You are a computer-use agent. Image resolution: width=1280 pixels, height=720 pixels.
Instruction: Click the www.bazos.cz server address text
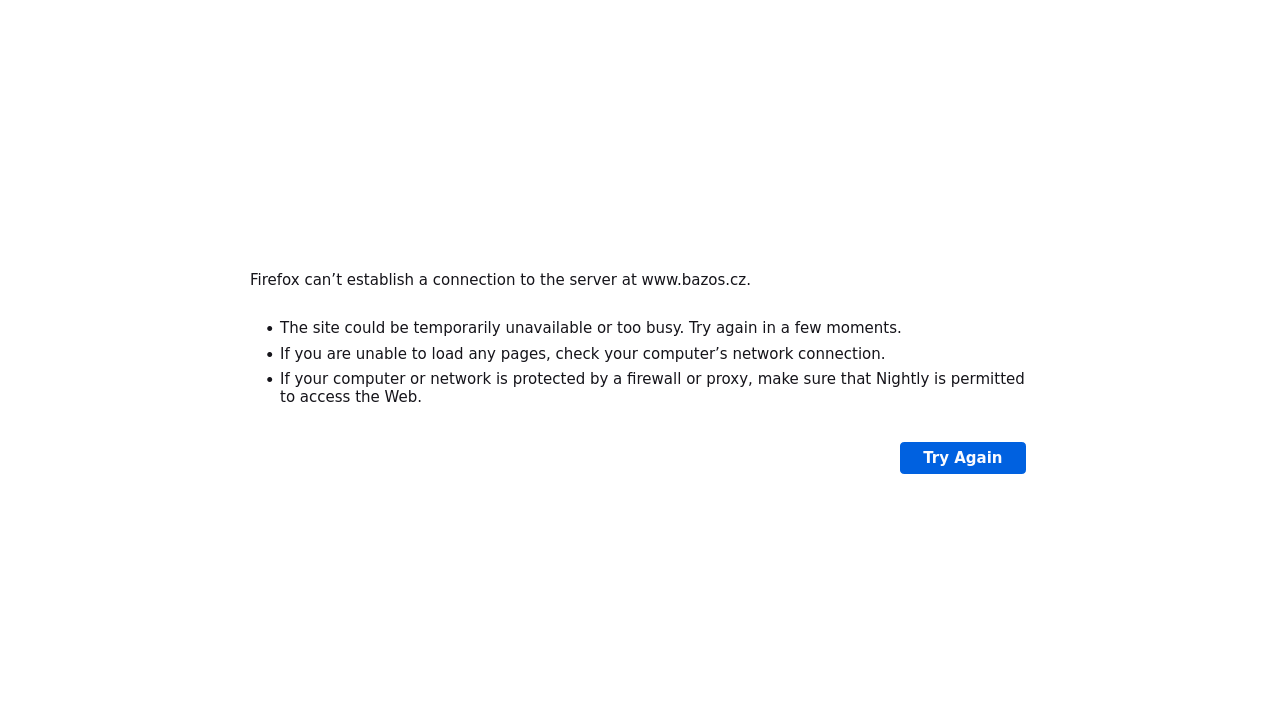694,280
